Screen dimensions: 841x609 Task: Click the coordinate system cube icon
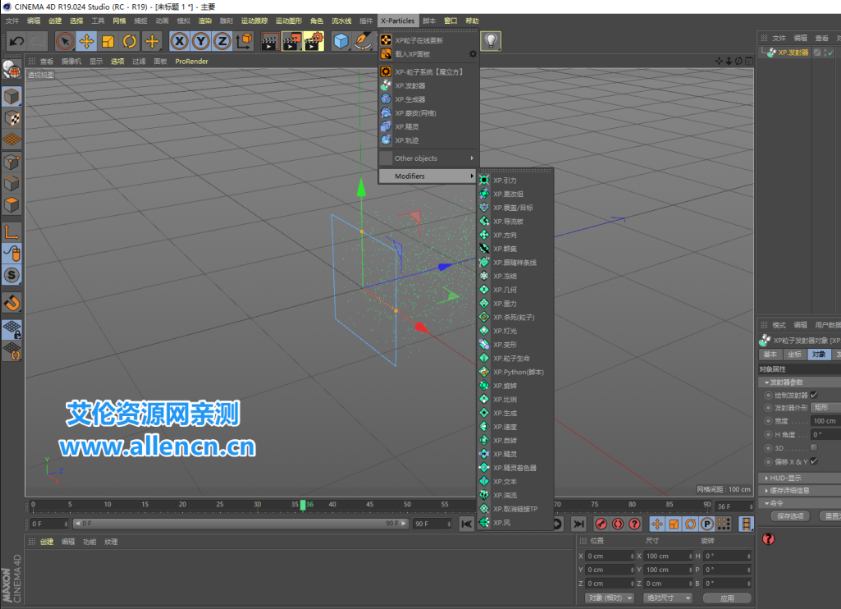(244, 41)
